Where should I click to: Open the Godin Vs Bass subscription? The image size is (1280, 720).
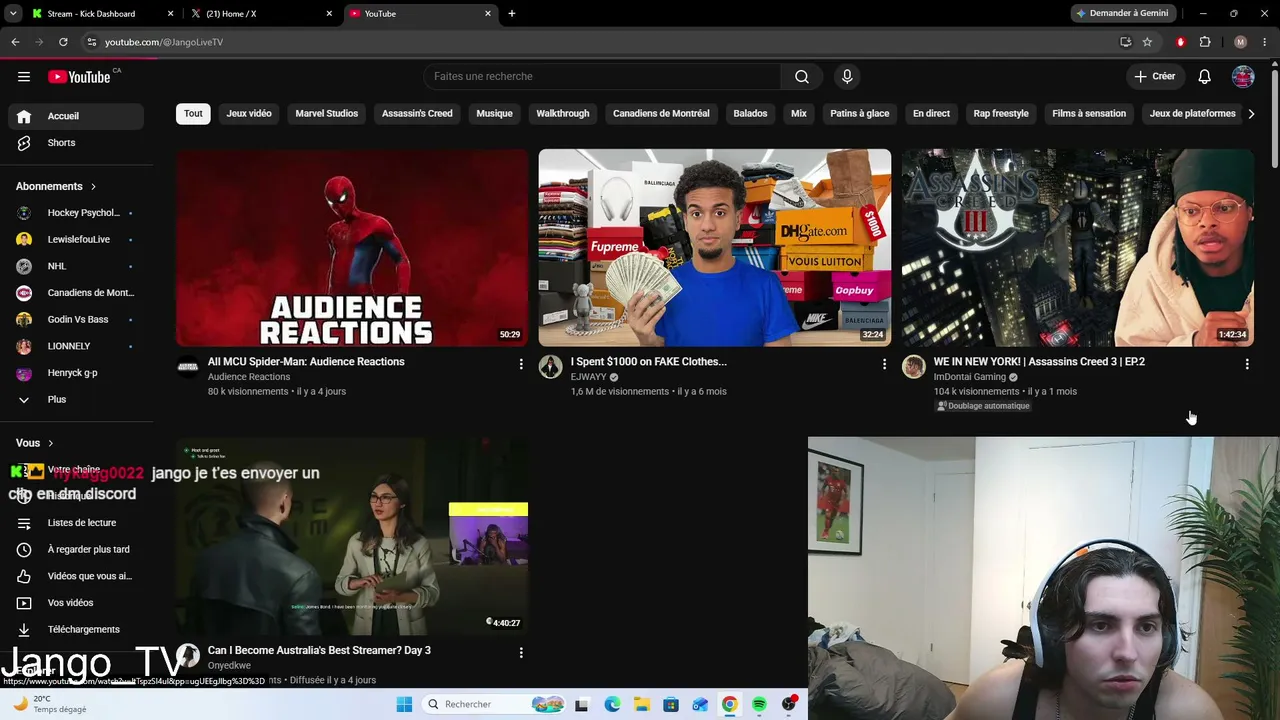coord(76,320)
